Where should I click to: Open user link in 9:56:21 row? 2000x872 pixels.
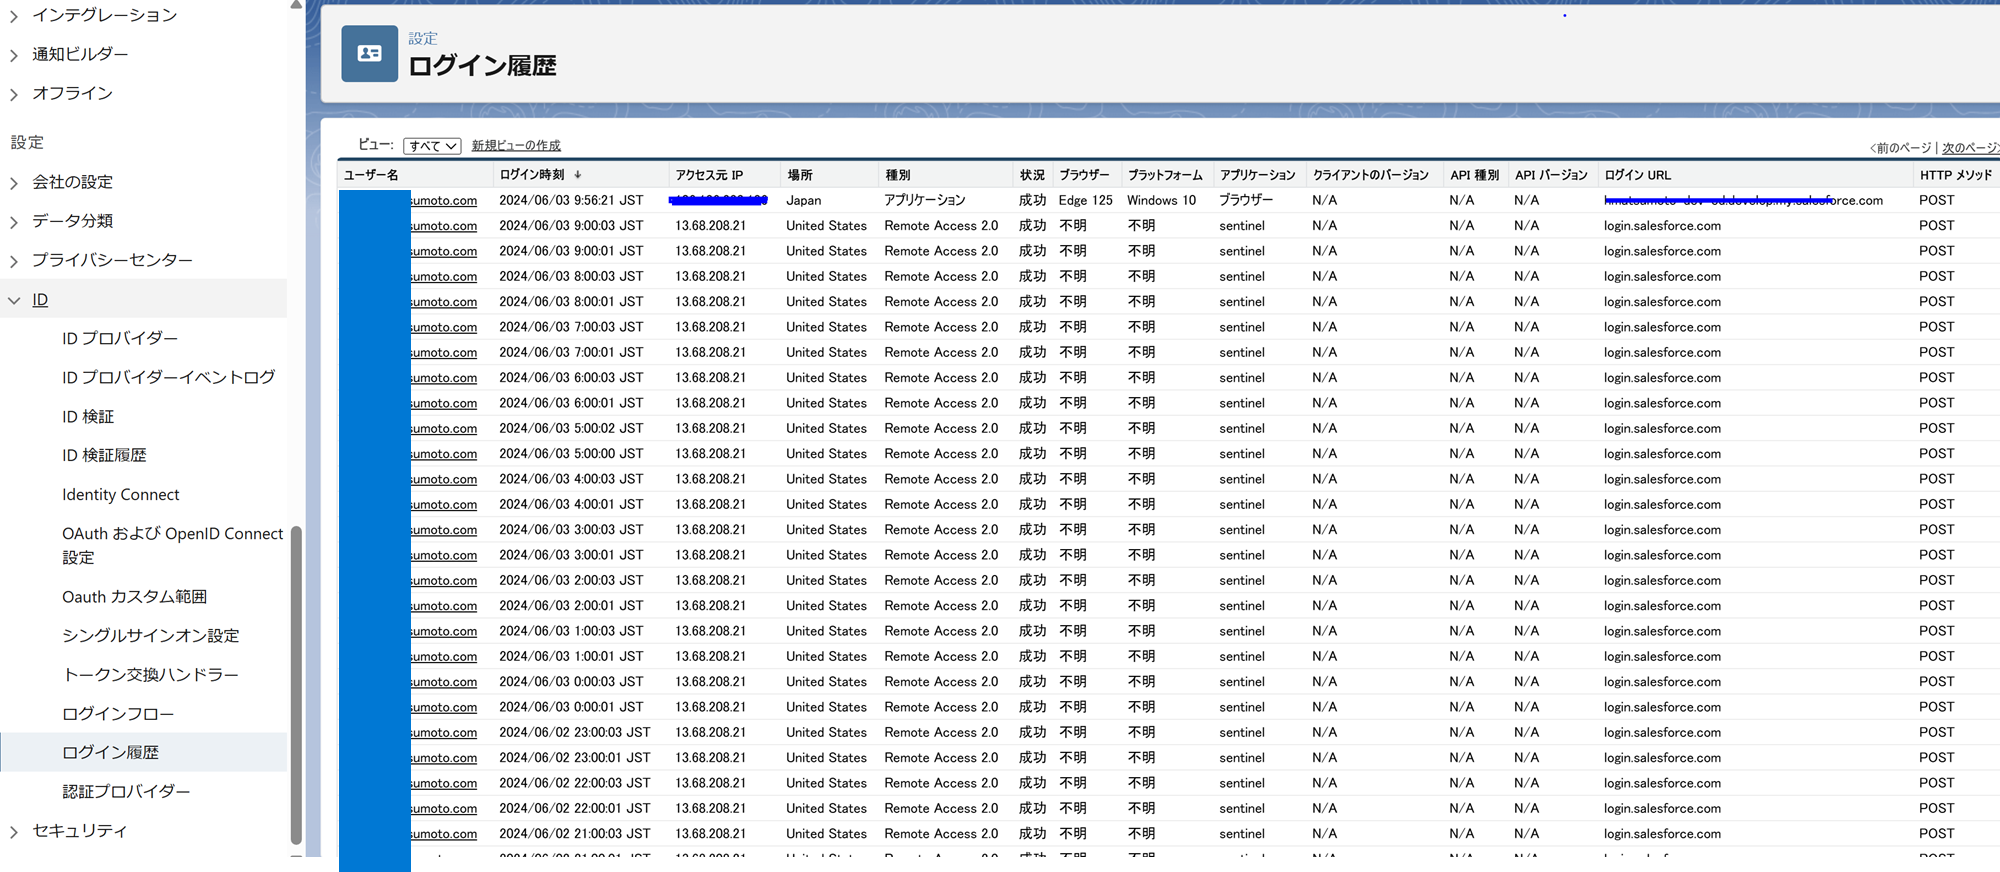444,201
